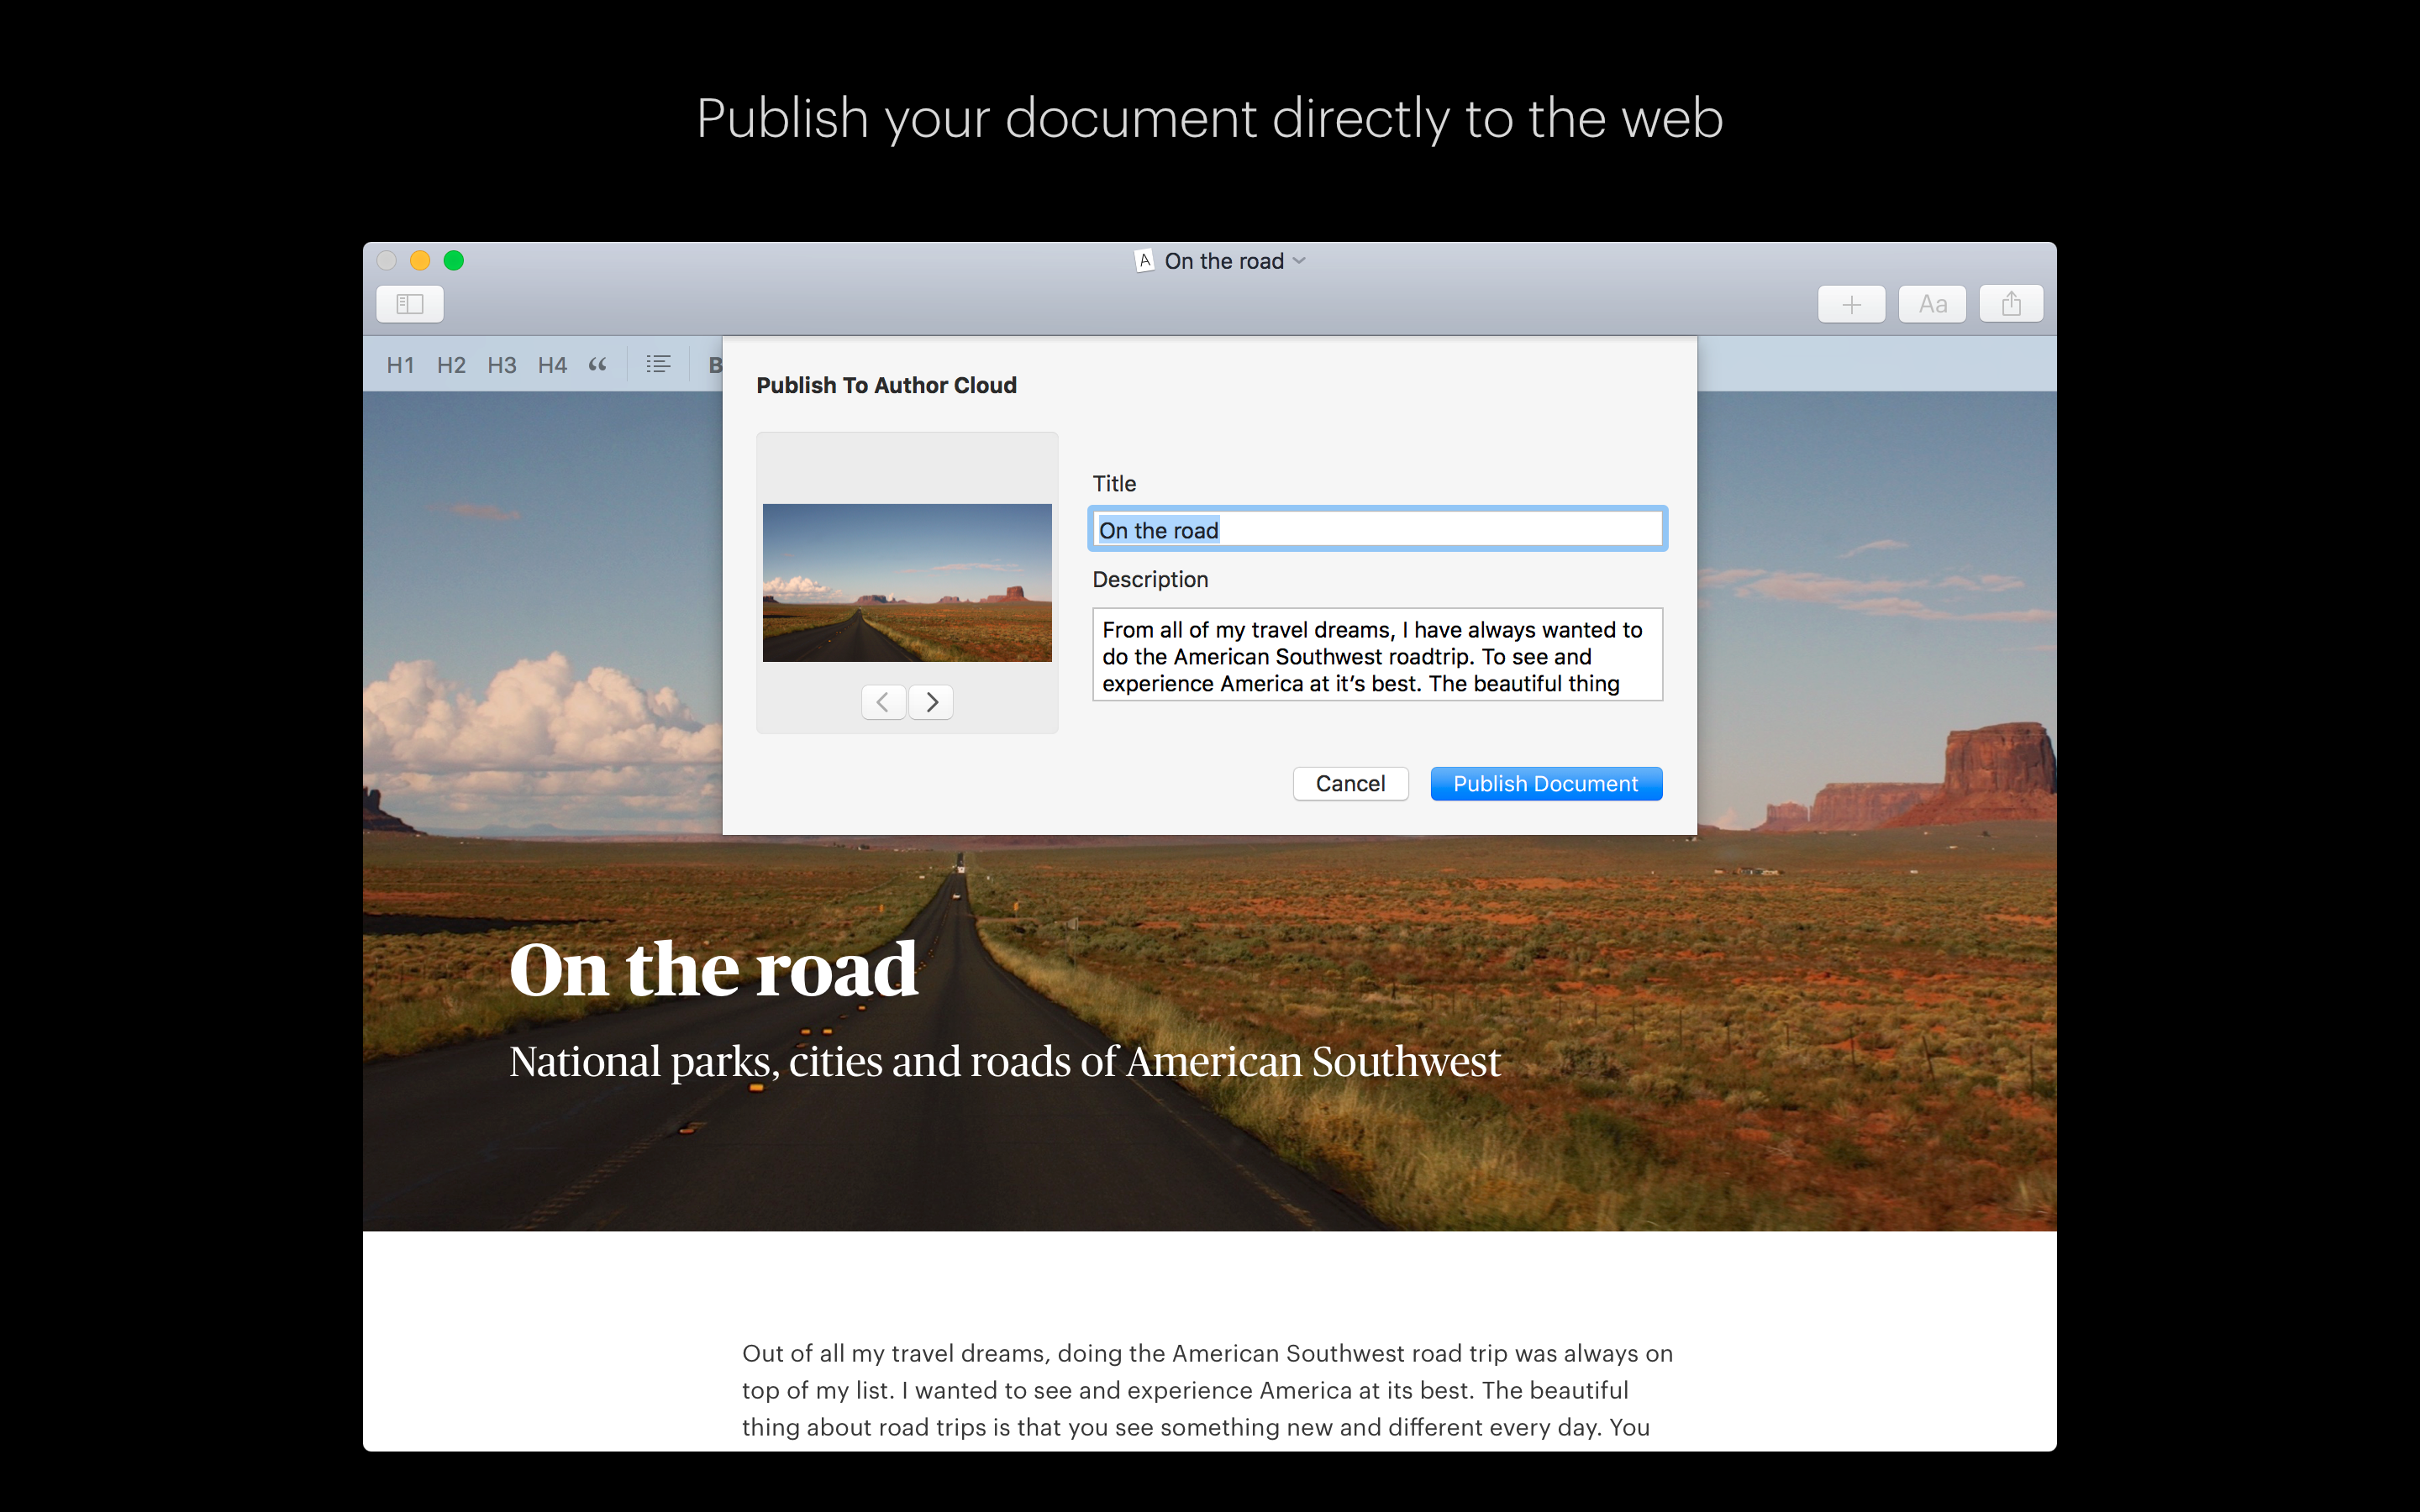Click inside the Description text box
The height and width of the screenshot is (1512, 2420).
(x=1377, y=656)
